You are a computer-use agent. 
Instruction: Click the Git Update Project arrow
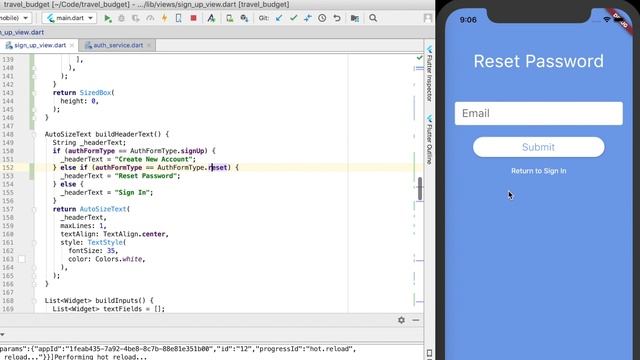(279, 18)
